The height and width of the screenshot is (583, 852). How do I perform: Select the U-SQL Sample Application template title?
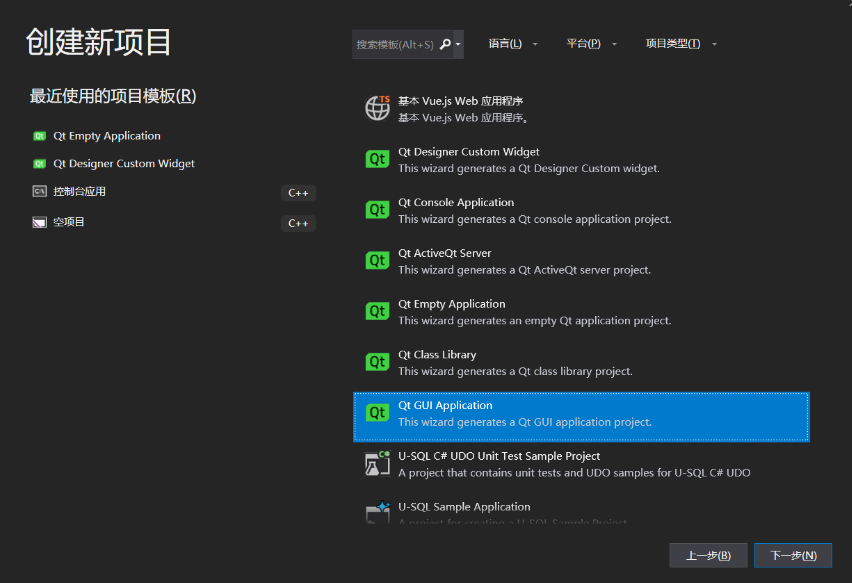pos(464,507)
